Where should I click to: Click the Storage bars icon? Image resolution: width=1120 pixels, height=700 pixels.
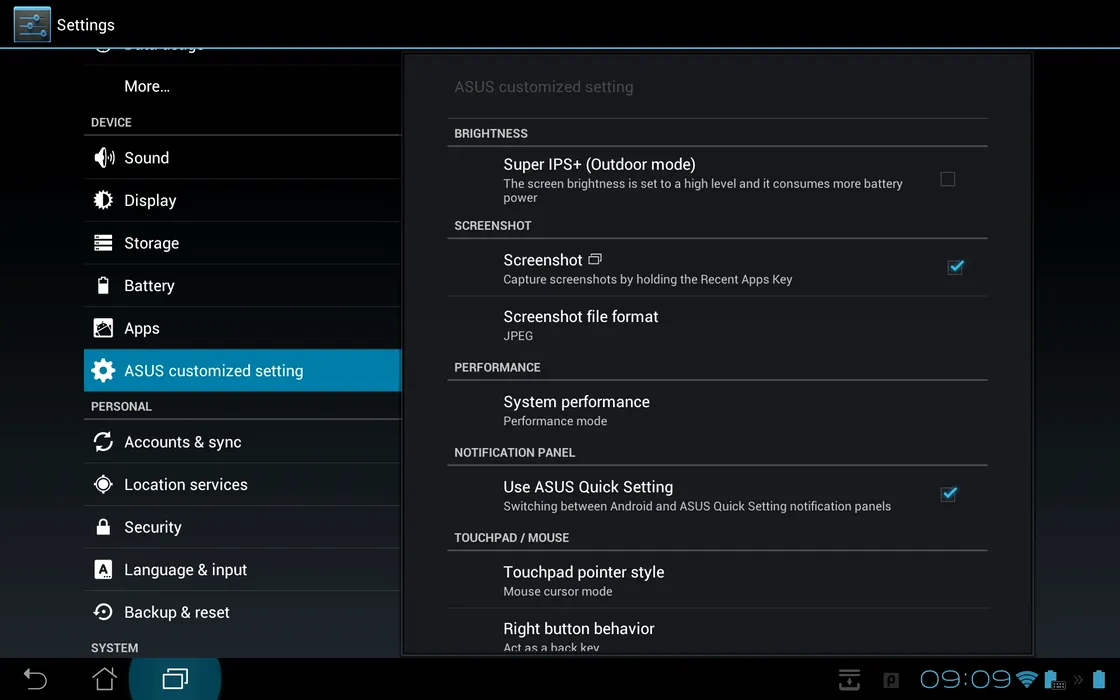click(x=103, y=243)
